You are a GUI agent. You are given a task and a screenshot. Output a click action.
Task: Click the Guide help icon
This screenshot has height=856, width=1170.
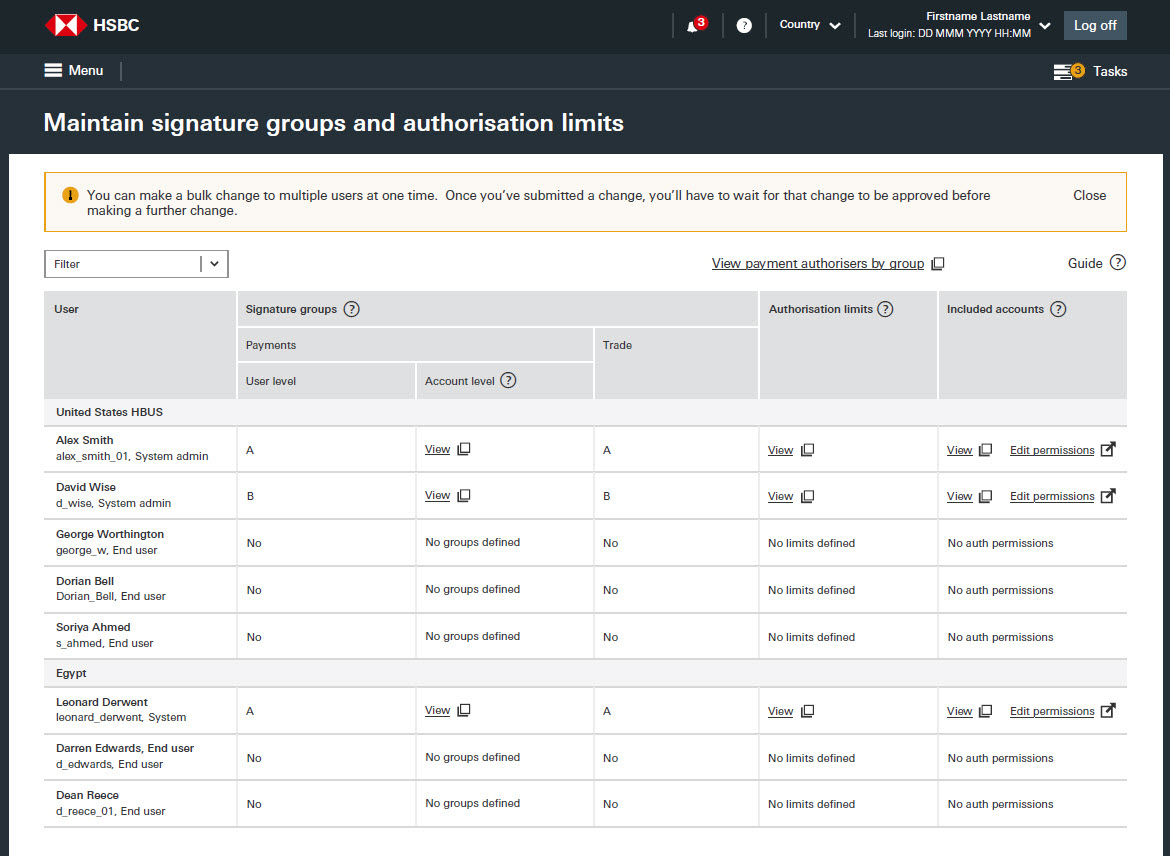[x=1117, y=263]
